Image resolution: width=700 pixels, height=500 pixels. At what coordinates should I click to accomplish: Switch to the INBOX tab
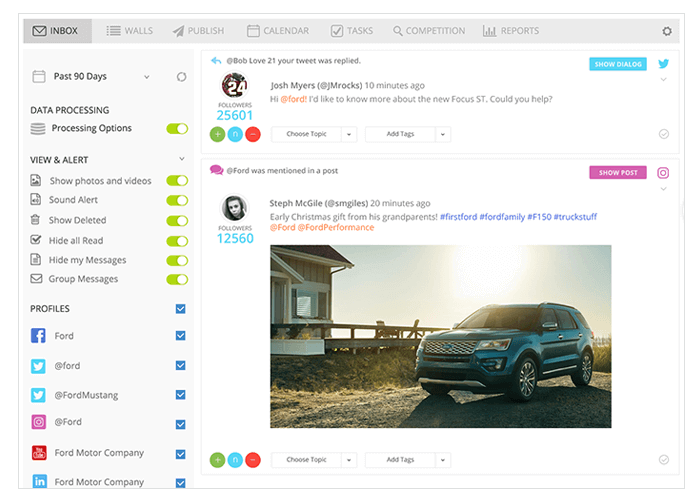pyautogui.click(x=58, y=31)
